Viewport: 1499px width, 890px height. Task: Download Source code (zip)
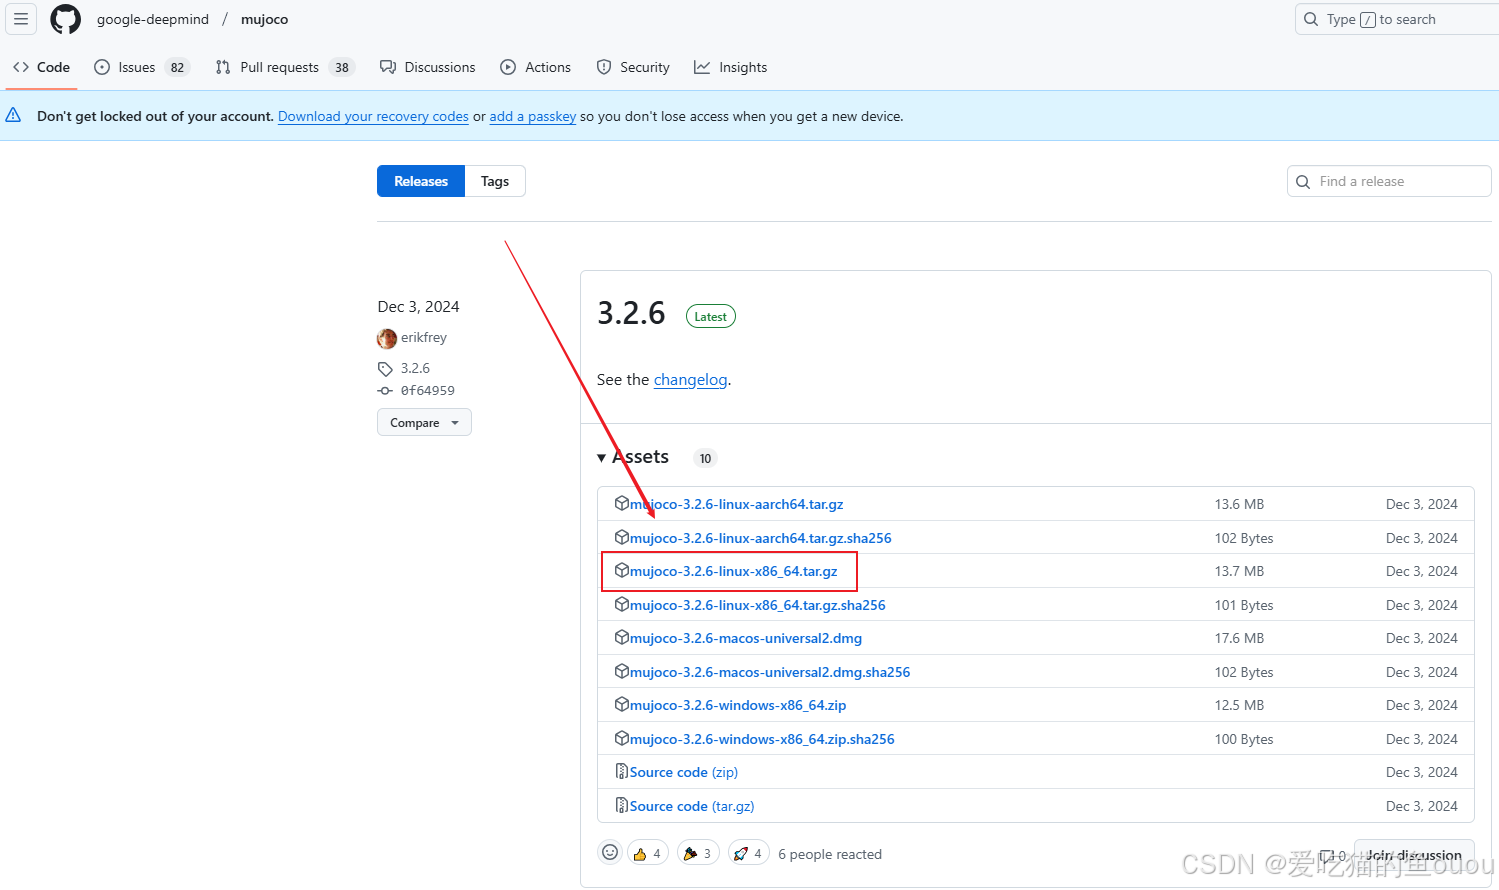[x=683, y=772]
